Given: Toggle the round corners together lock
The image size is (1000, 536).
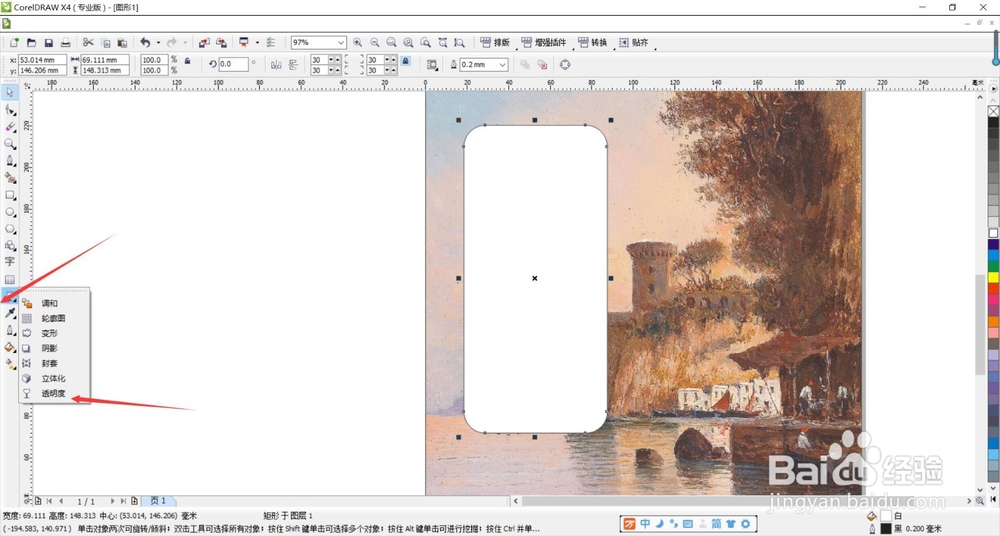Looking at the screenshot, I should pyautogui.click(x=406, y=62).
